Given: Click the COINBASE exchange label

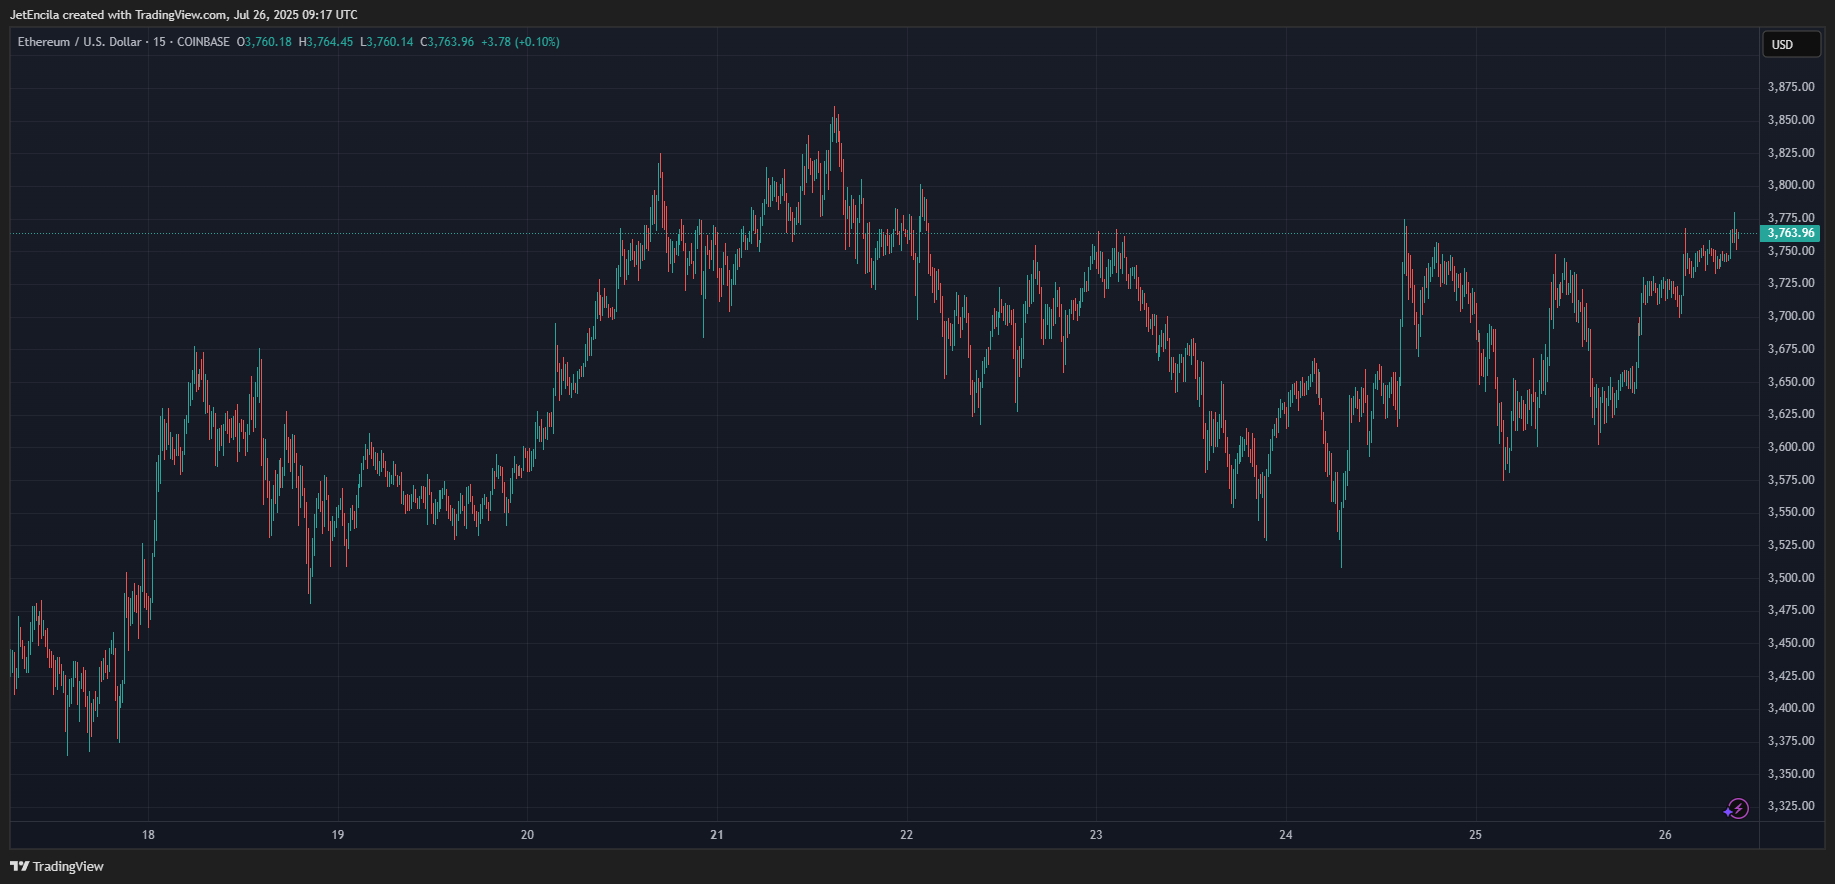Looking at the screenshot, I should pyautogui.click(x=203, y=42).
